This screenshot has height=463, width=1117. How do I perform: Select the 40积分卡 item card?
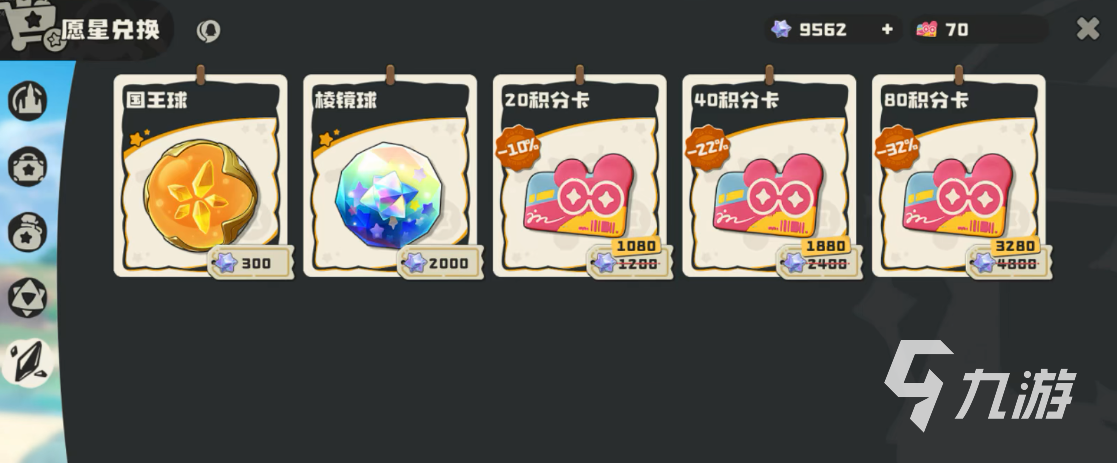pyautogui.click(x=769, y=175)
